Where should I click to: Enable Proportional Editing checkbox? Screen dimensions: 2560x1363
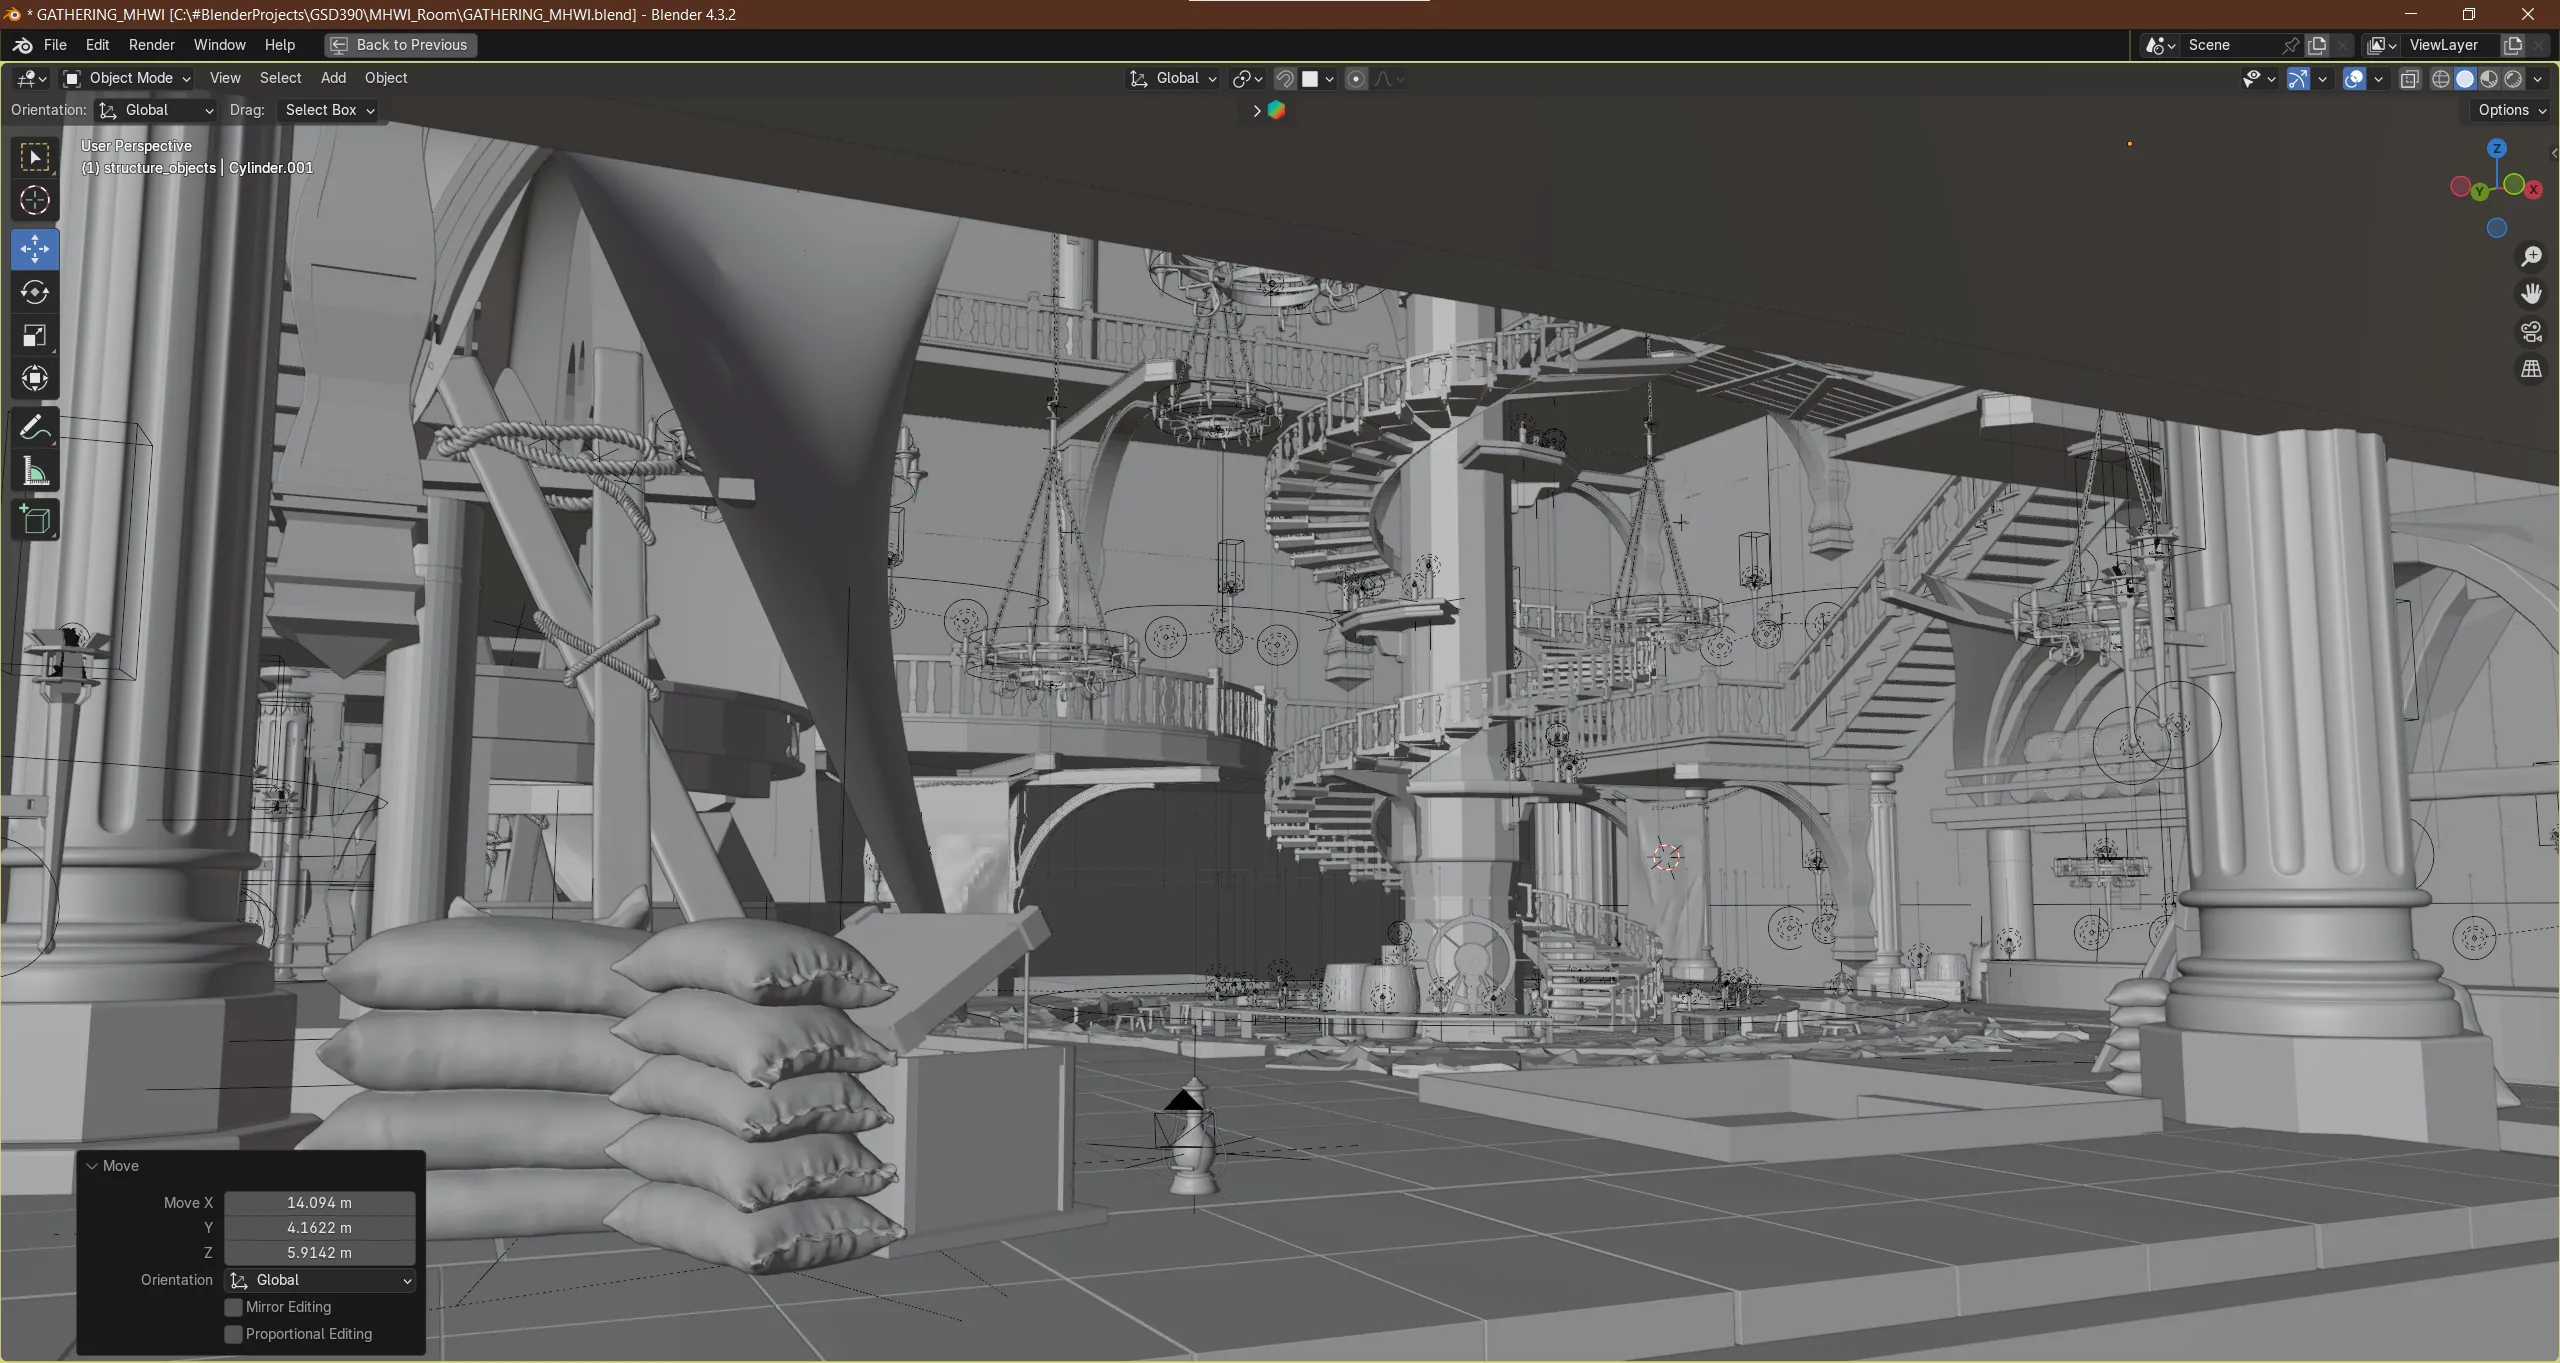click(234, 1334)
